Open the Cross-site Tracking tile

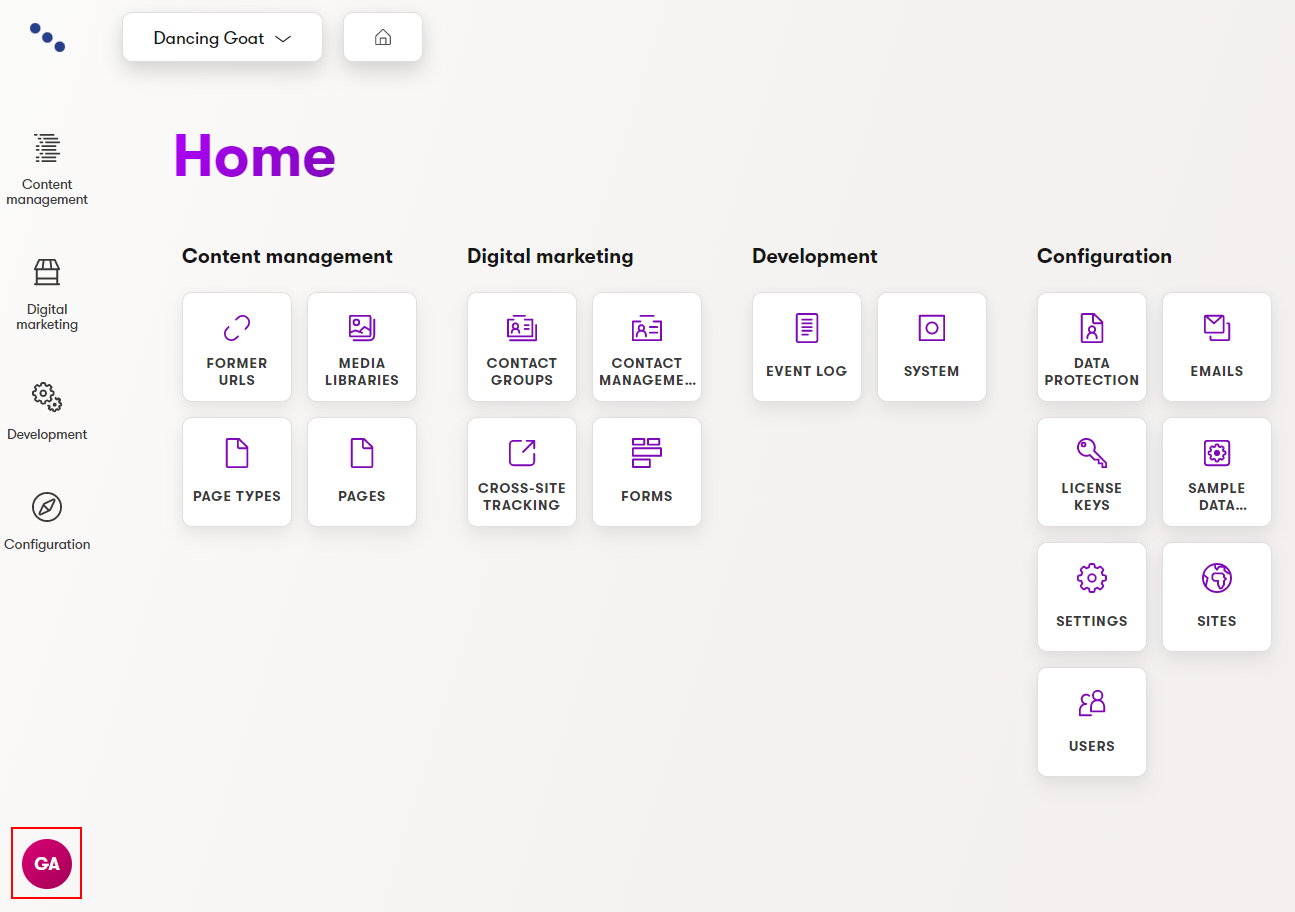coord(522,472)
